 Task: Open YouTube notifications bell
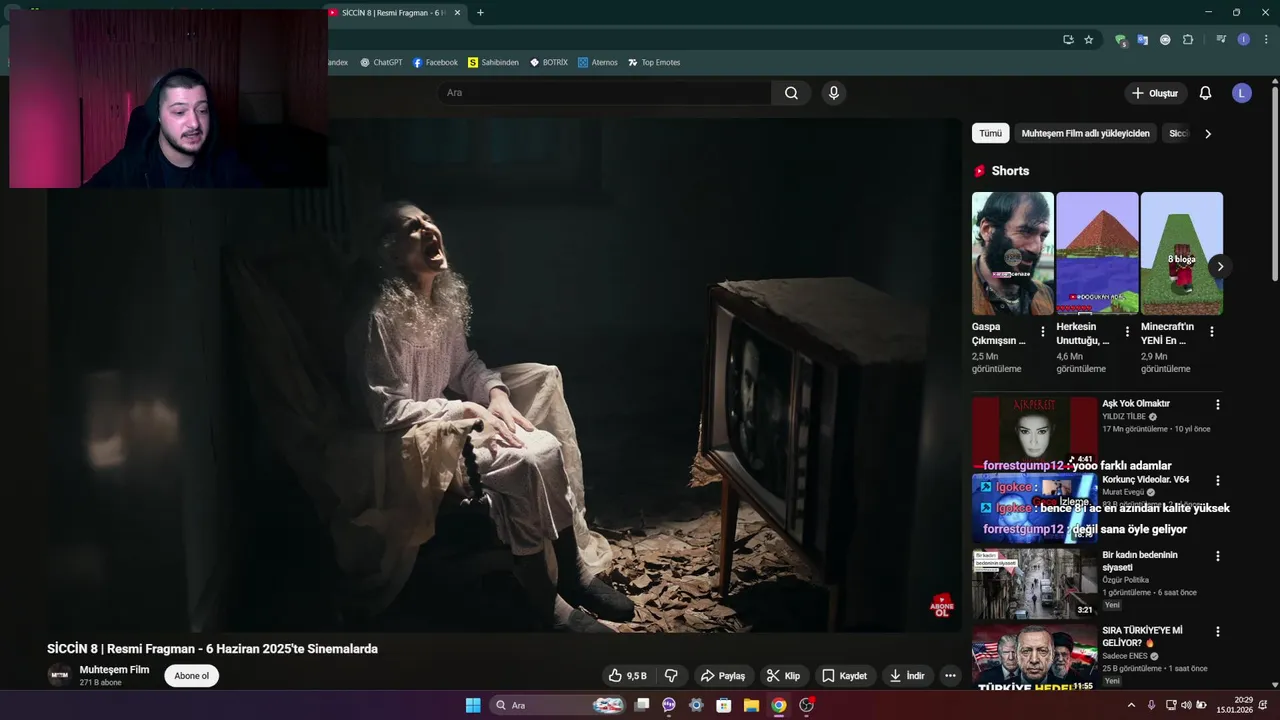[x=1205, y=93]
